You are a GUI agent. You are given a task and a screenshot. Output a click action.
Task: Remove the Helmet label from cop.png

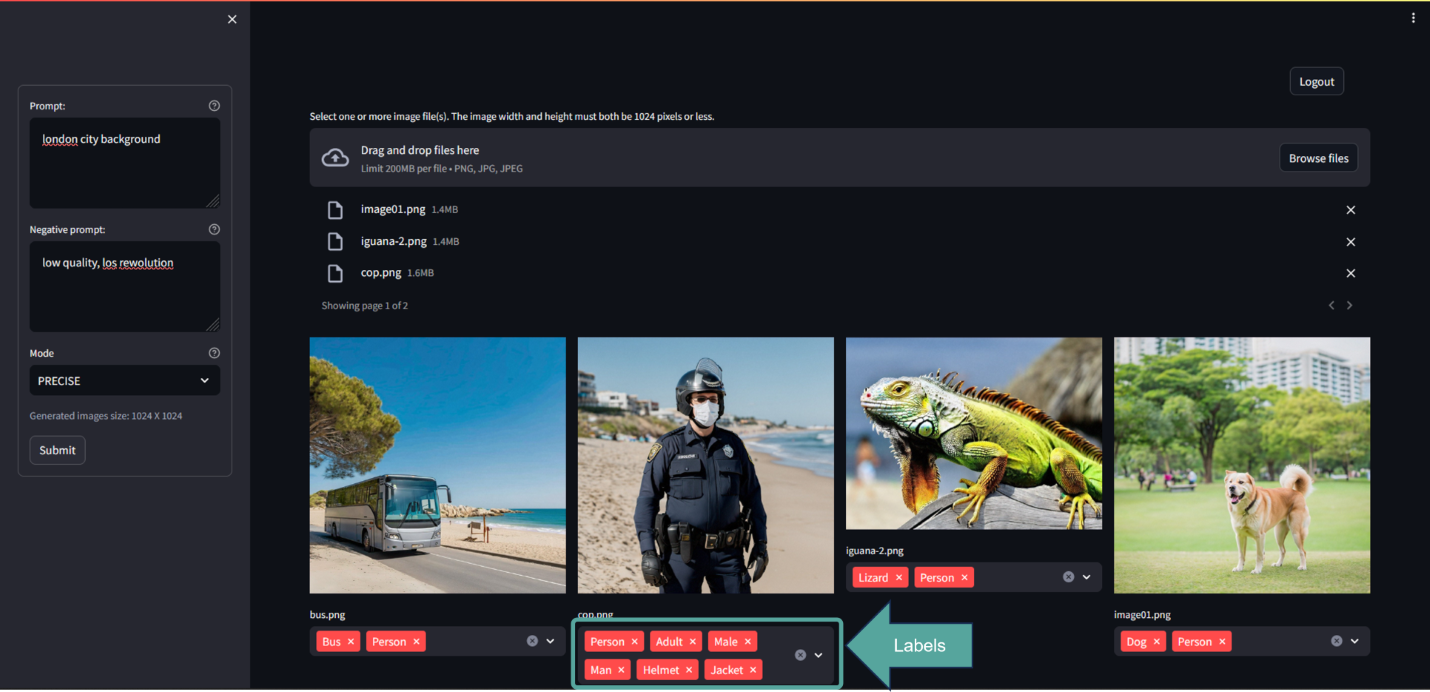tap(688, 669)
